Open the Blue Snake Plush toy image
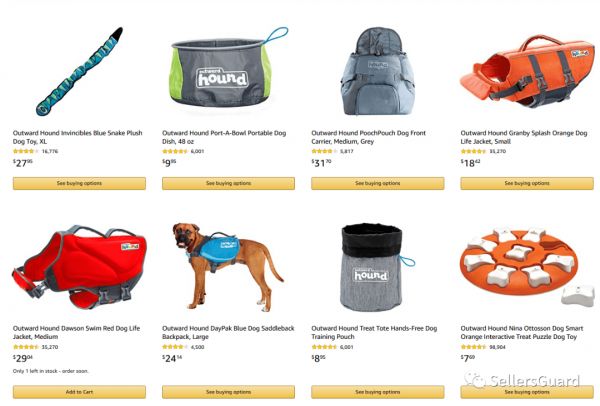 pos(80,72)
